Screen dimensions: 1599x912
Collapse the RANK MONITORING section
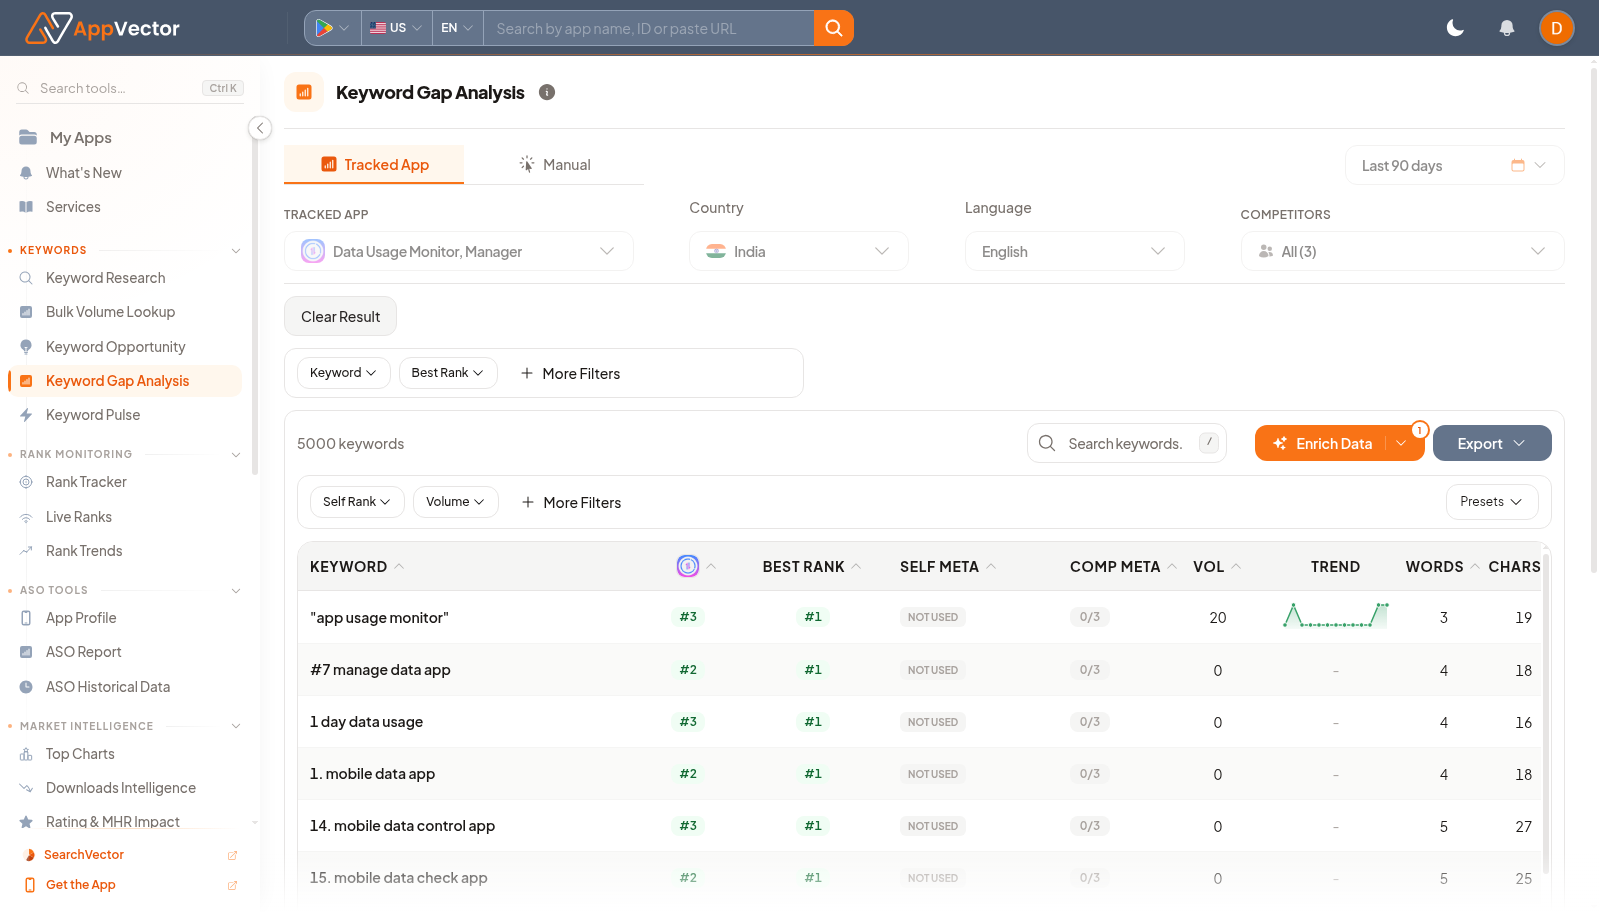tap(236, 454)
